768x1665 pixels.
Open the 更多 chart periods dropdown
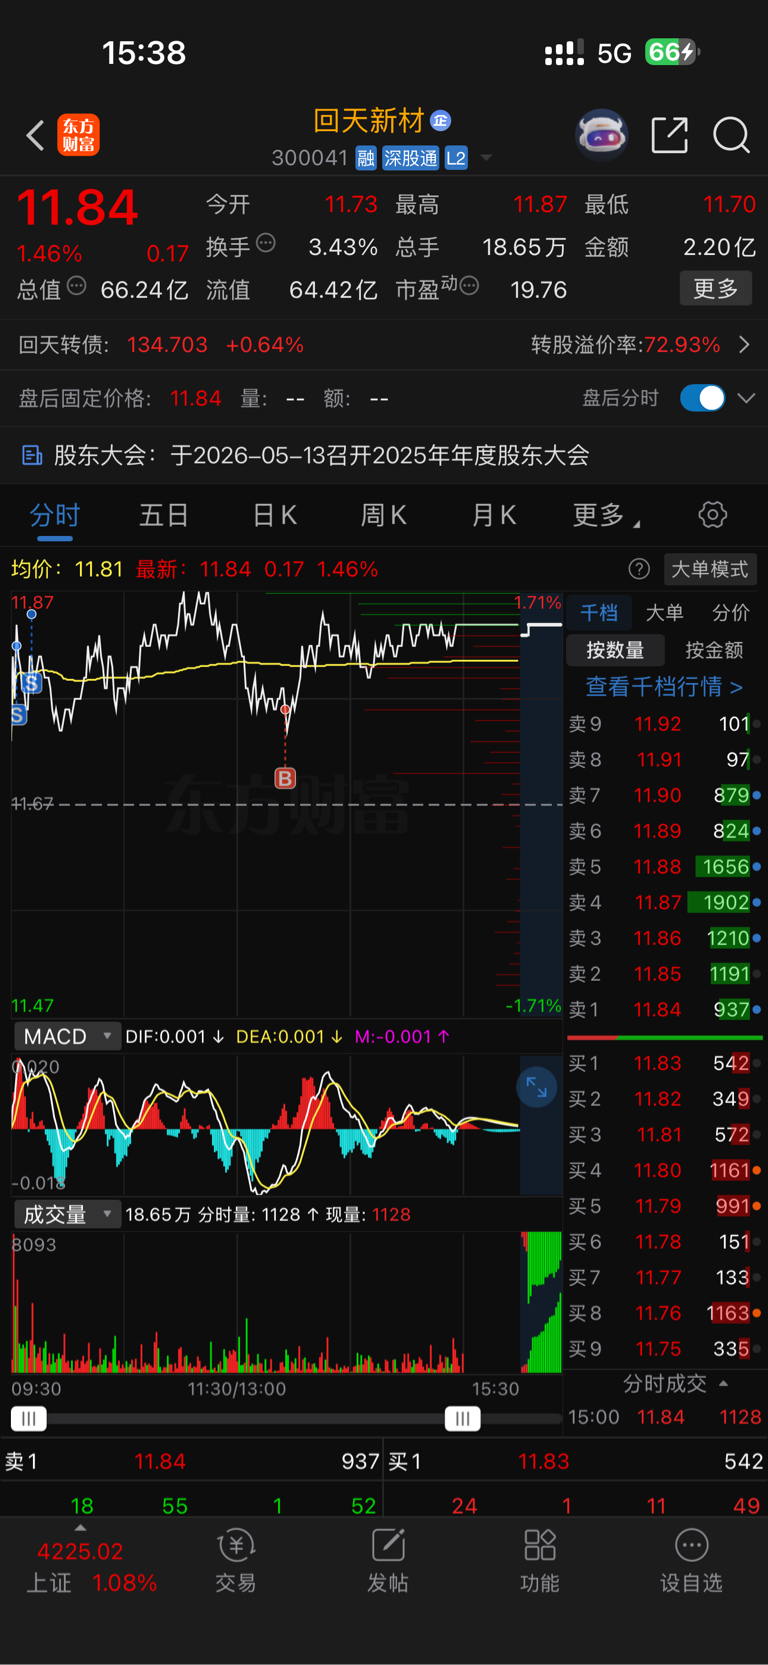[x=606, y=516]
